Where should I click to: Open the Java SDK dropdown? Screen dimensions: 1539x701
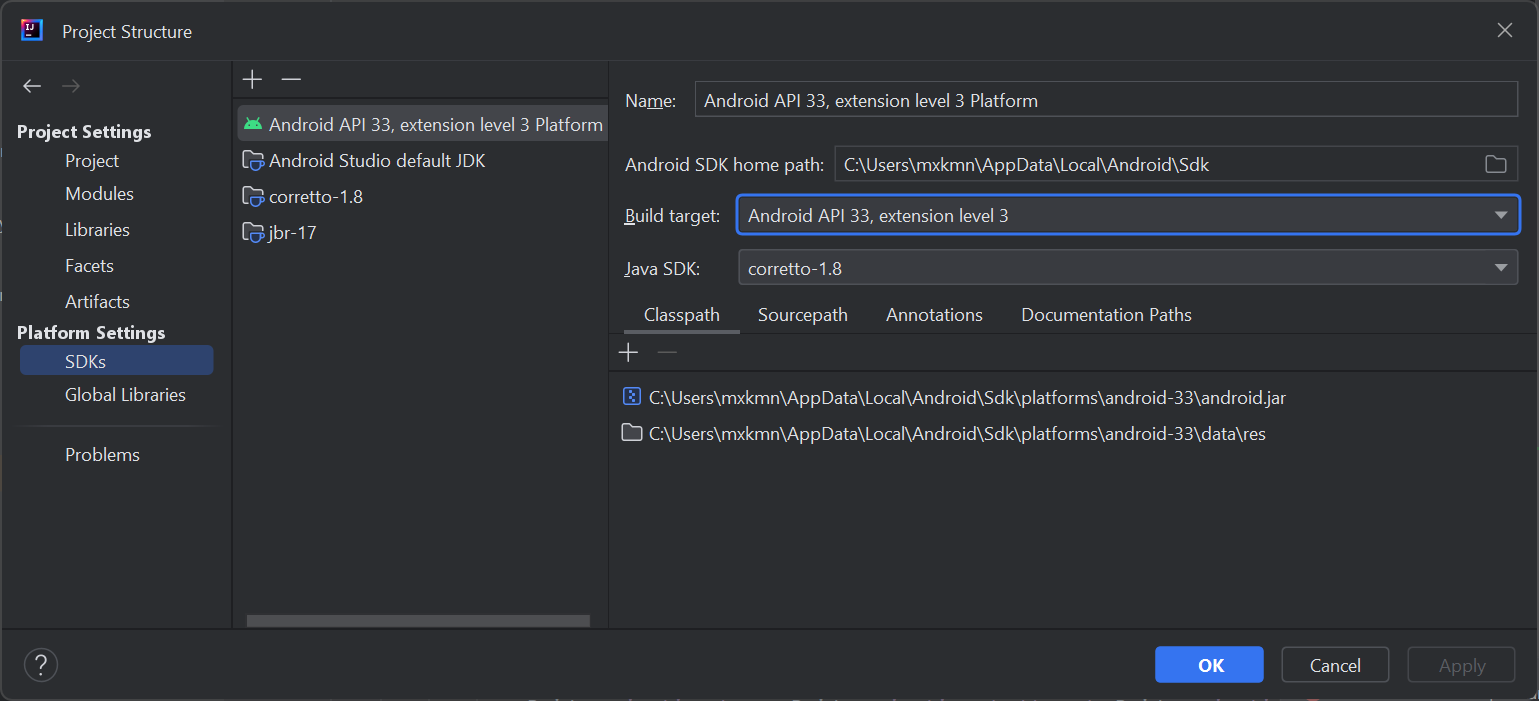[x=1128, y=268]
